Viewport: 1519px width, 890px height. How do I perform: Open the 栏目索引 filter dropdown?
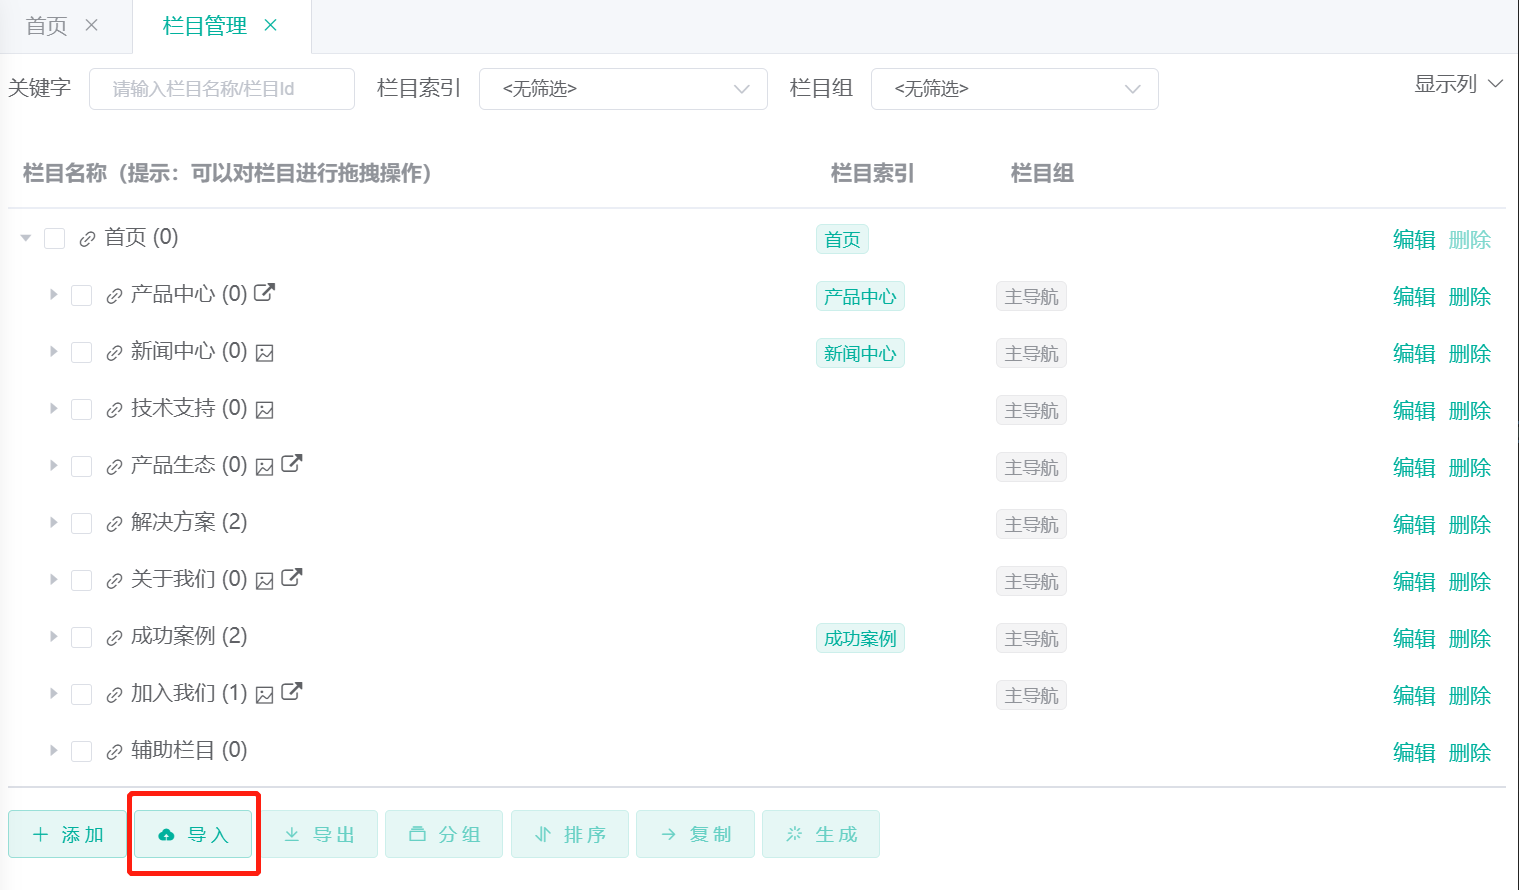click(x=623, y=89)
